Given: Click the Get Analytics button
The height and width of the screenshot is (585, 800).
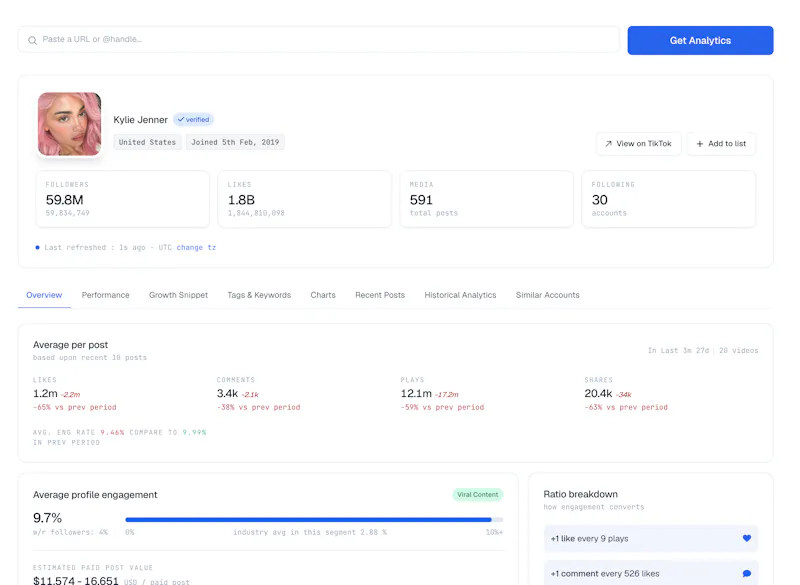Looking at the screenshot, I should (x=700, y=40).
